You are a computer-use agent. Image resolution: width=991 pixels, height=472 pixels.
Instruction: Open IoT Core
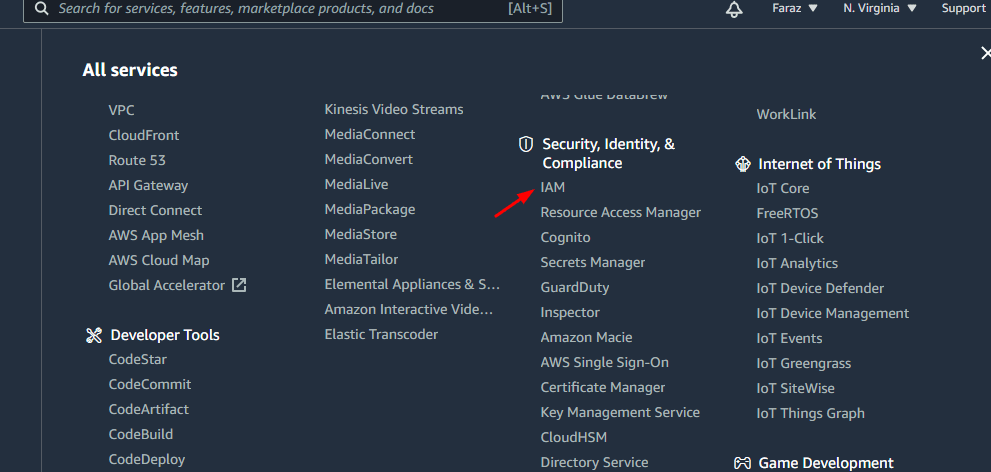(782, 188)
